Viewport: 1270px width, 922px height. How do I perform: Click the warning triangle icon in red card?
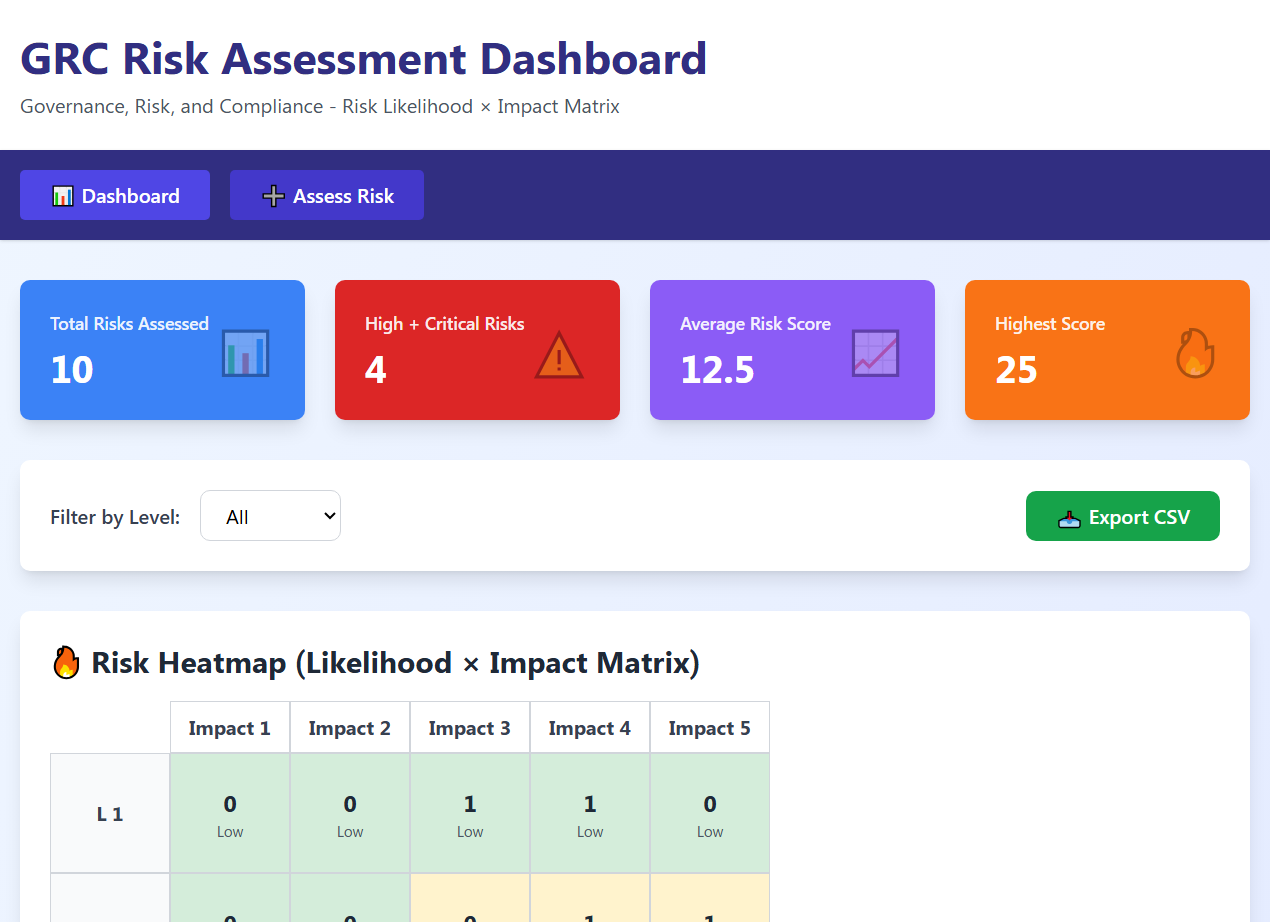[x=558, y=355]
